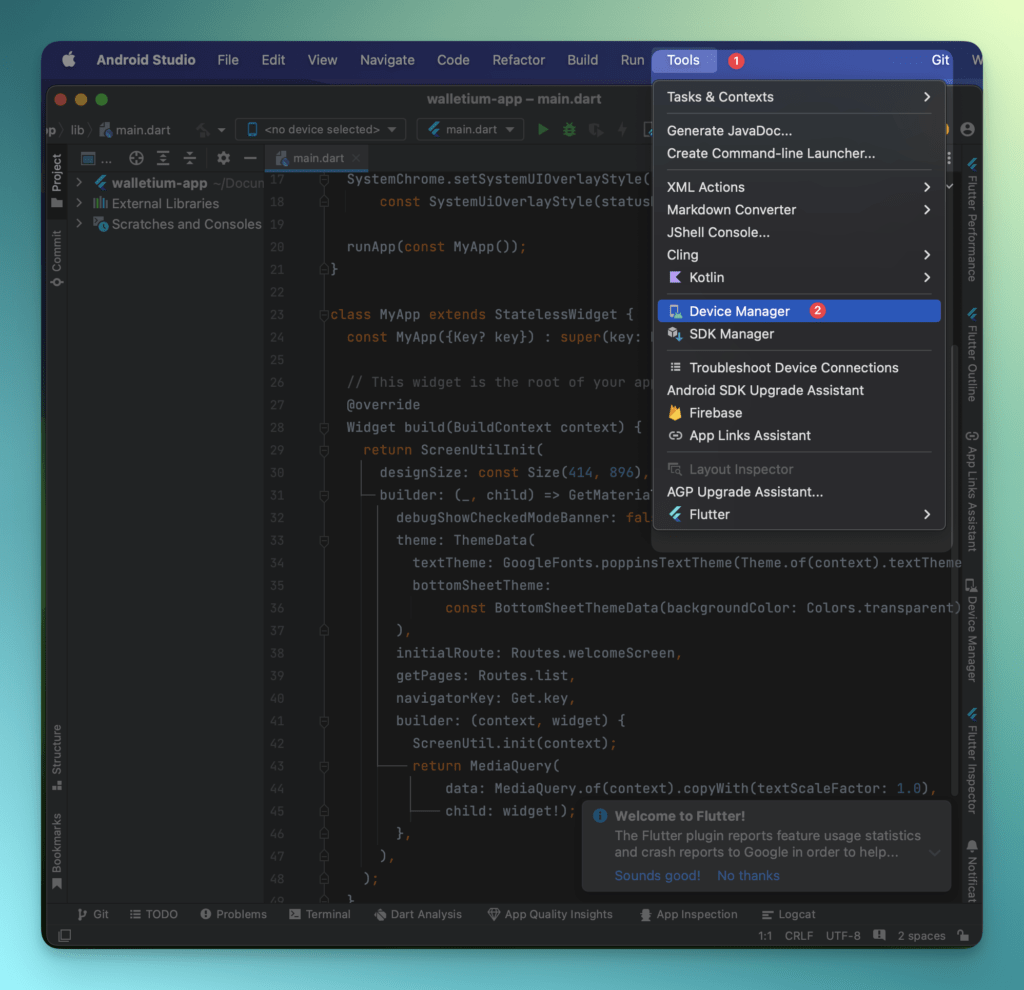This screenshot has width=1024, height=990.
Task: Click the Select Opened File target icon
Action: tap(136, 158)
